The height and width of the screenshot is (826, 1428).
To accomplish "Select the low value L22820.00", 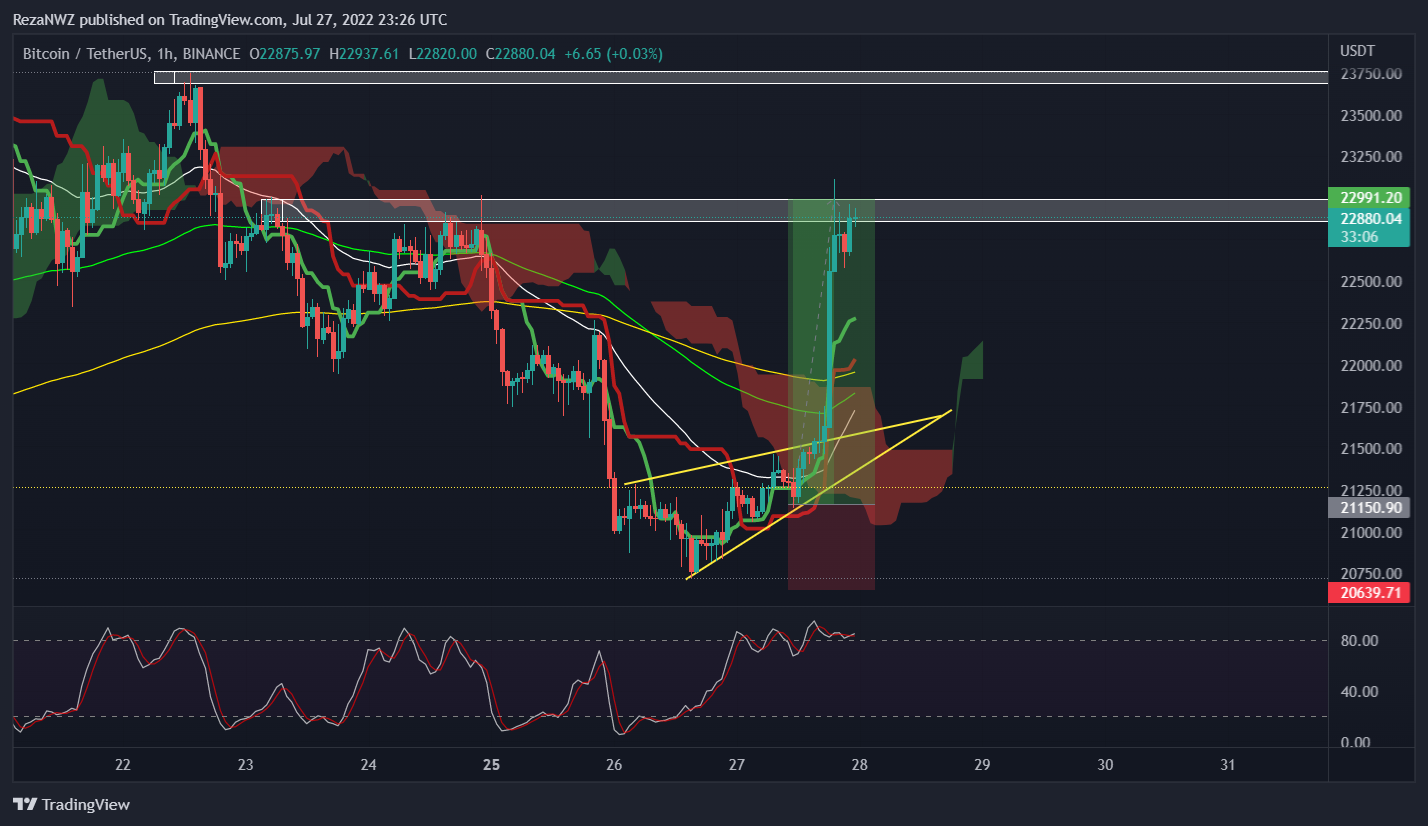I will [444, 54].
